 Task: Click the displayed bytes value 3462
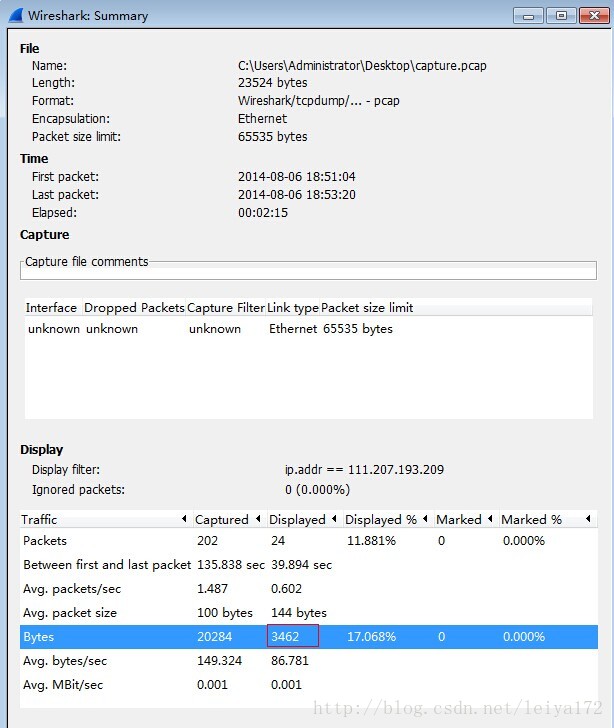[285, 637]
